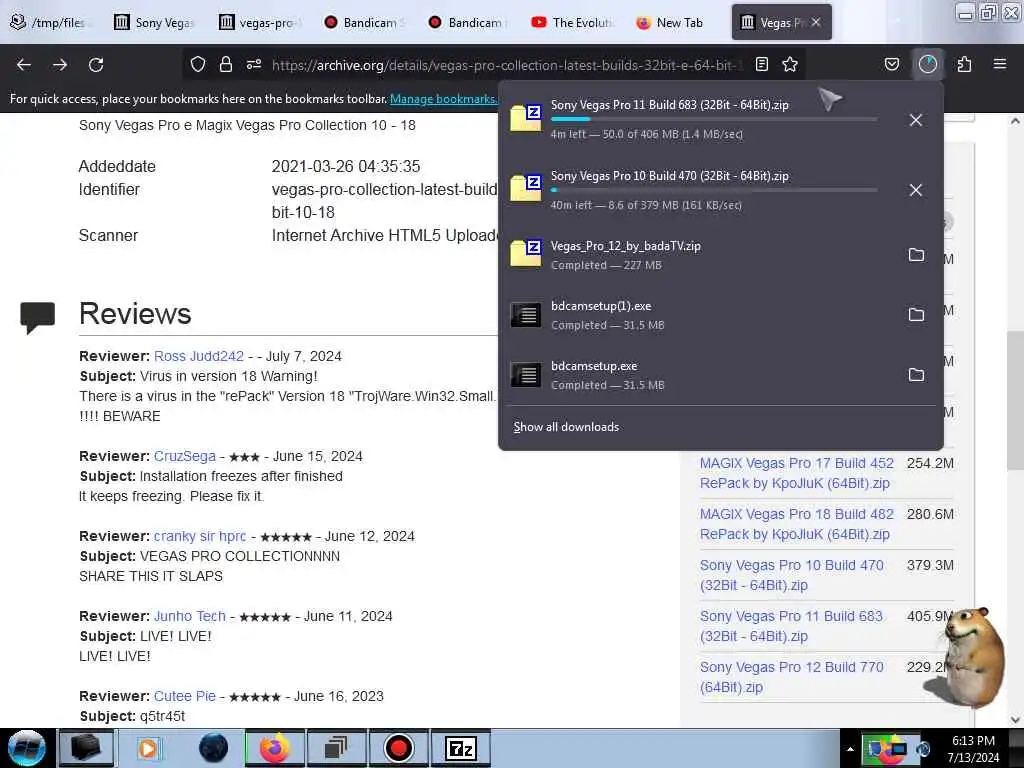The width and height of the screenshot is (1024, 768).
Task: Show hidden system tray icons arrow
Action: click(x=850, y=749)
